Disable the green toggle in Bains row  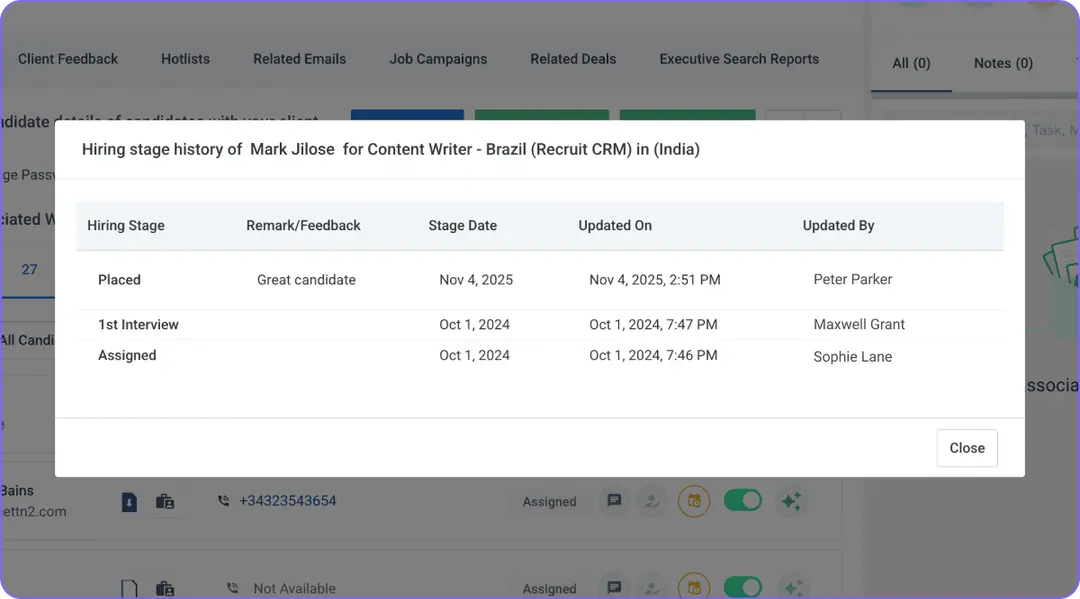[x=743, y=501]
